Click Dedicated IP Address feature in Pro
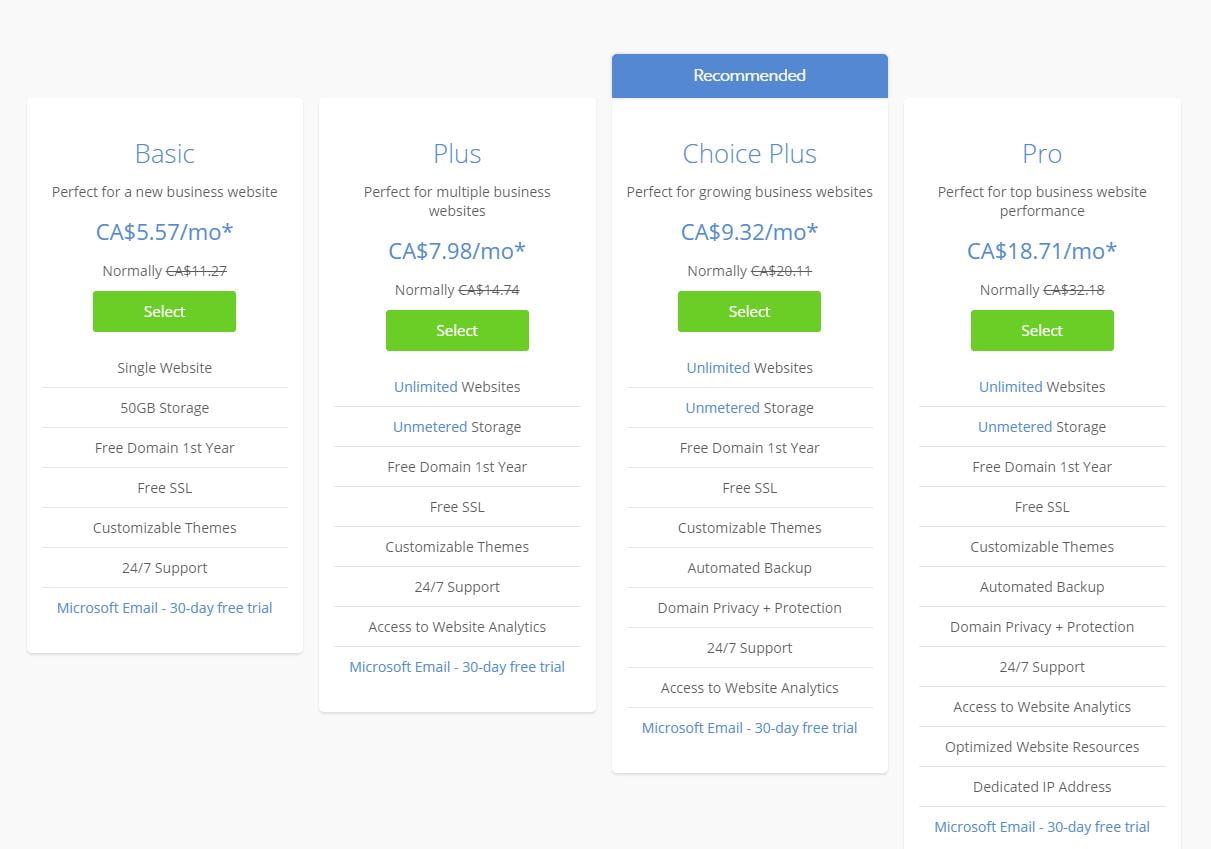The width and height of the screenshot is (1211, 849). [x=1042, y=786]
